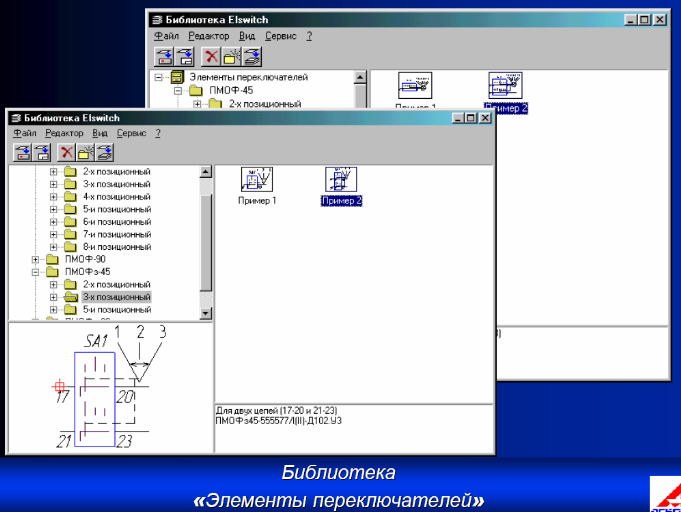The image size is (681, 512).
Task: Select the 6-и позиционный tree row
Action: [x=117, y=222]
